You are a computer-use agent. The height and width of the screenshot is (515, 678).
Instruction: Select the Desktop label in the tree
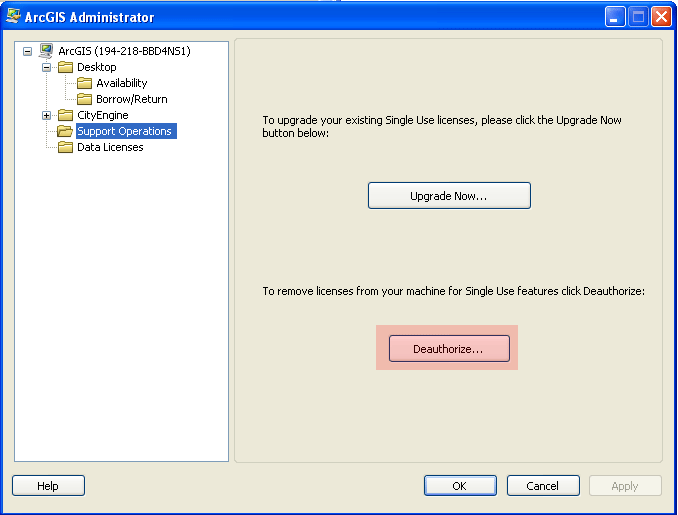pos(97,67)
